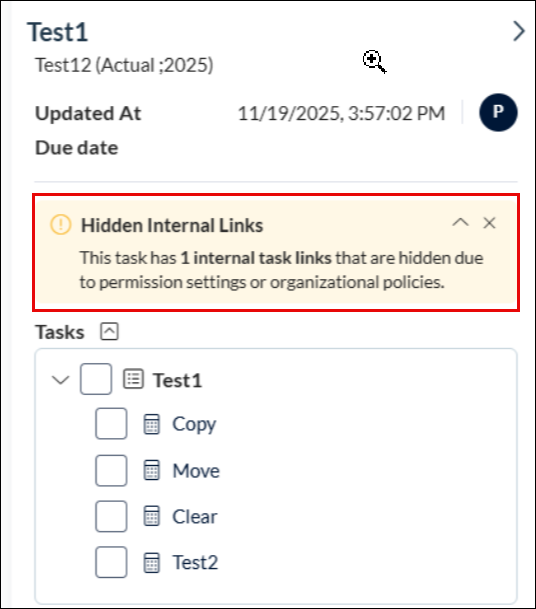
Task: Collapse the Test1 tree node
Action: pyautogui.click(x=61, y=379)
